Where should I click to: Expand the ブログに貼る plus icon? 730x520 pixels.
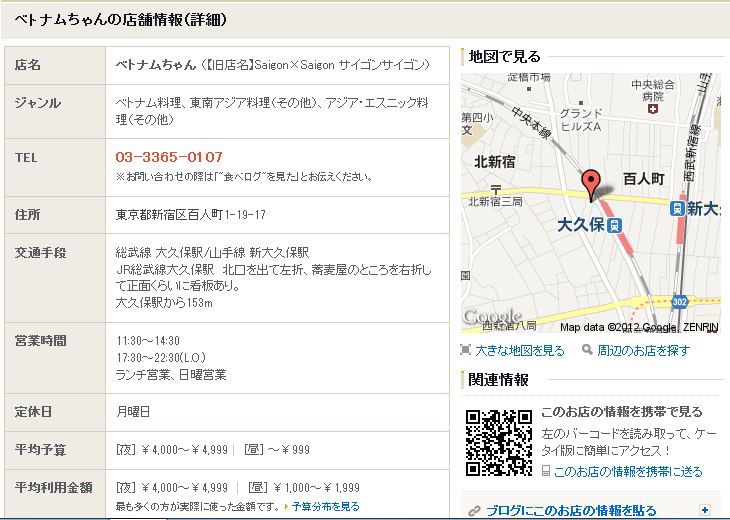[x=705, y=509]
